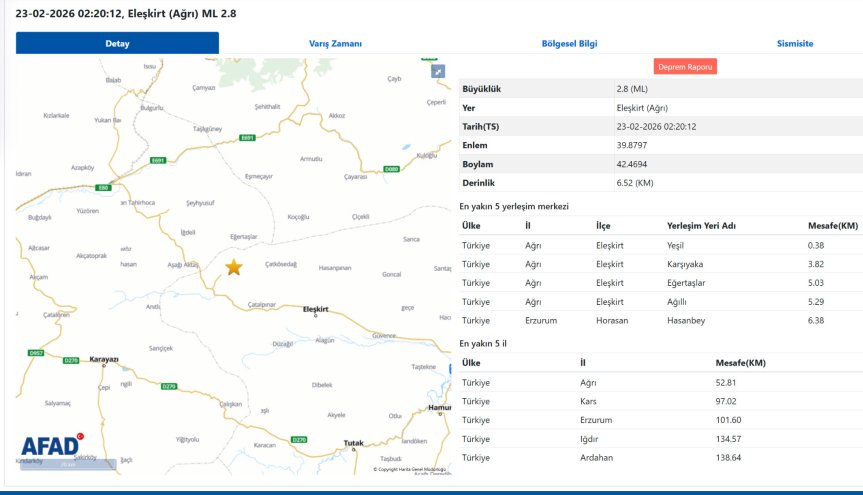Switch to the Bölgesel Bilgi tab
The image size is (863, 495).
click(569, 43)
